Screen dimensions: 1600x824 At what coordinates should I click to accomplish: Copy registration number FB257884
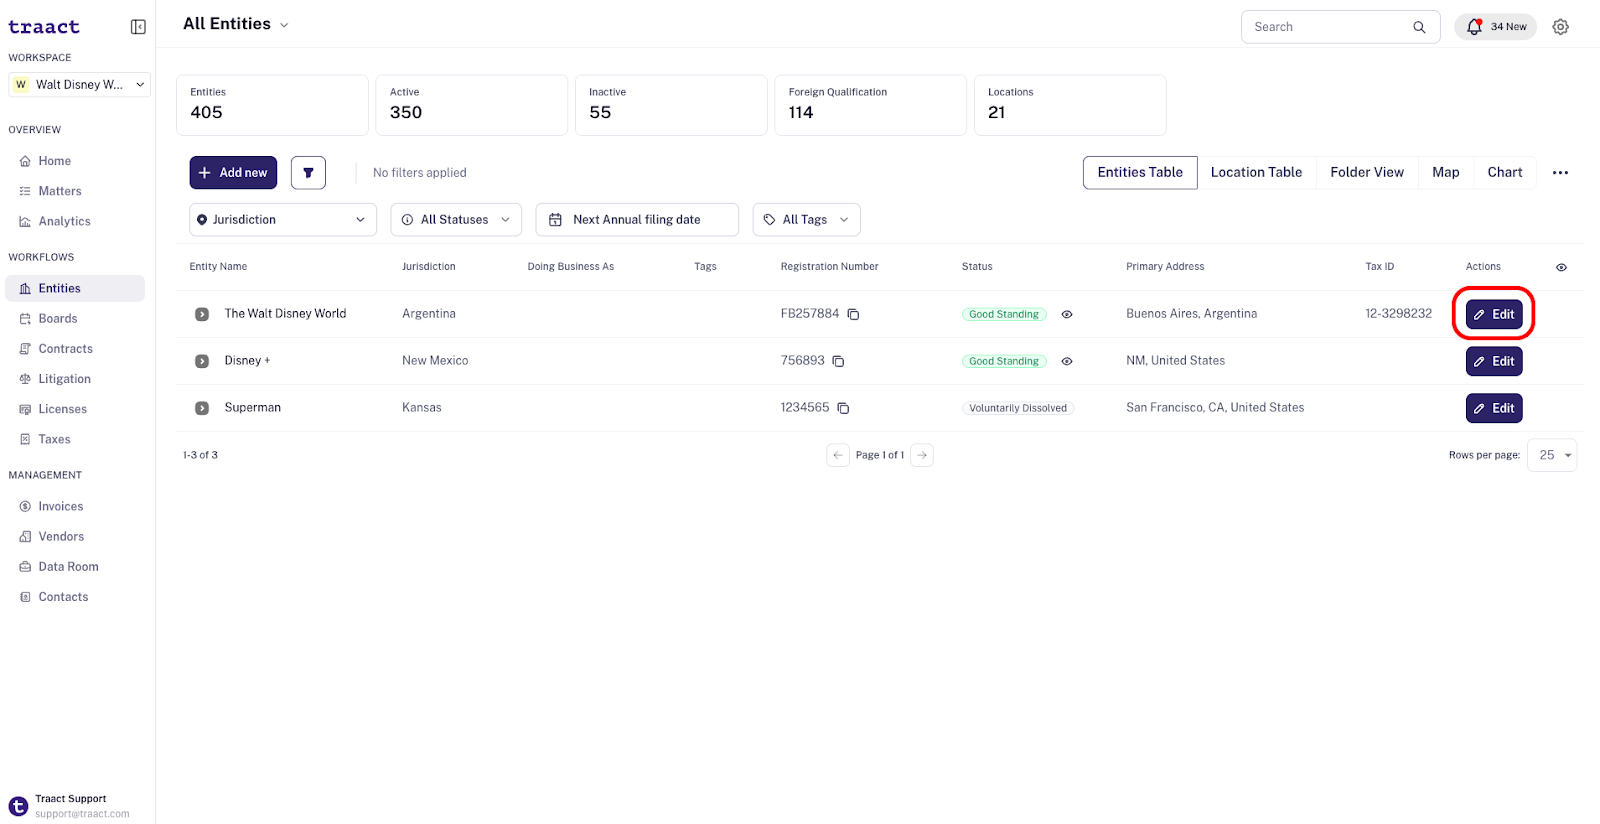point(853,314)
